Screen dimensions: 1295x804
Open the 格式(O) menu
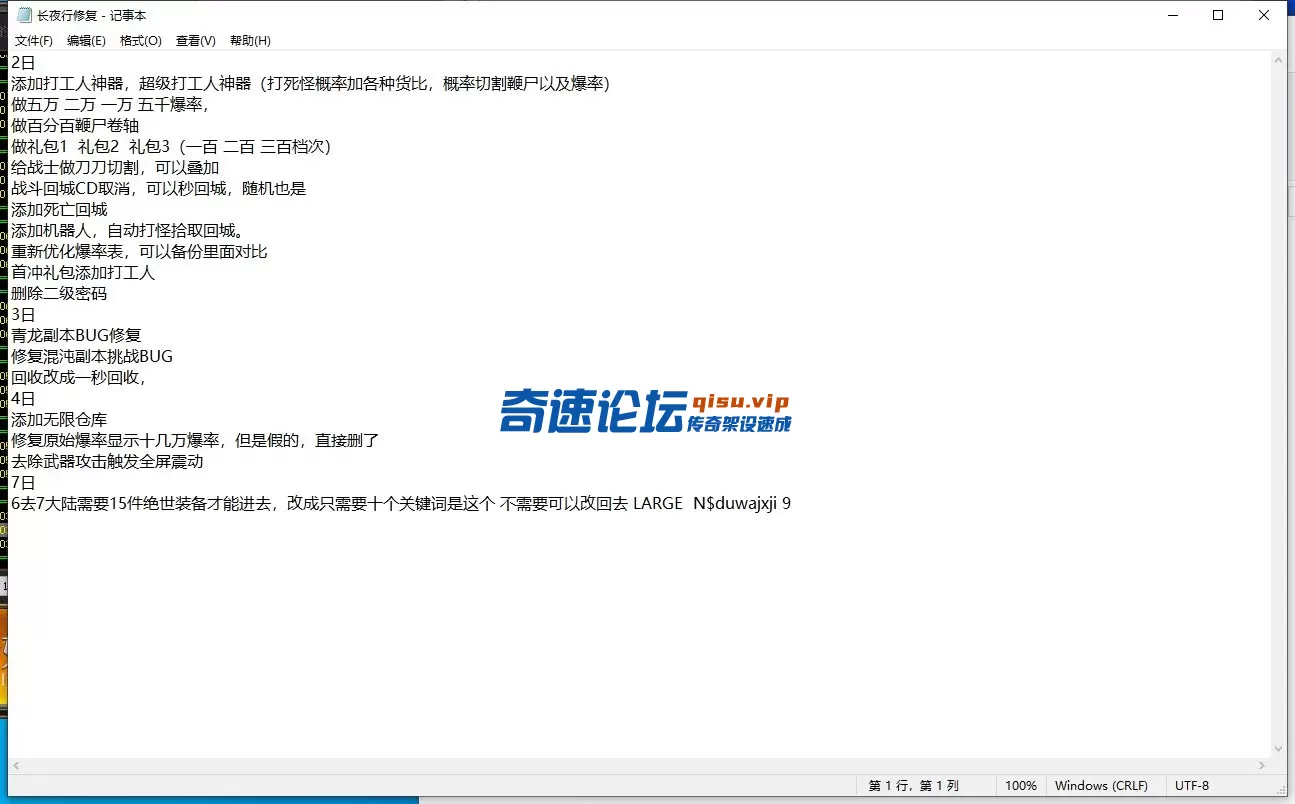141,41
